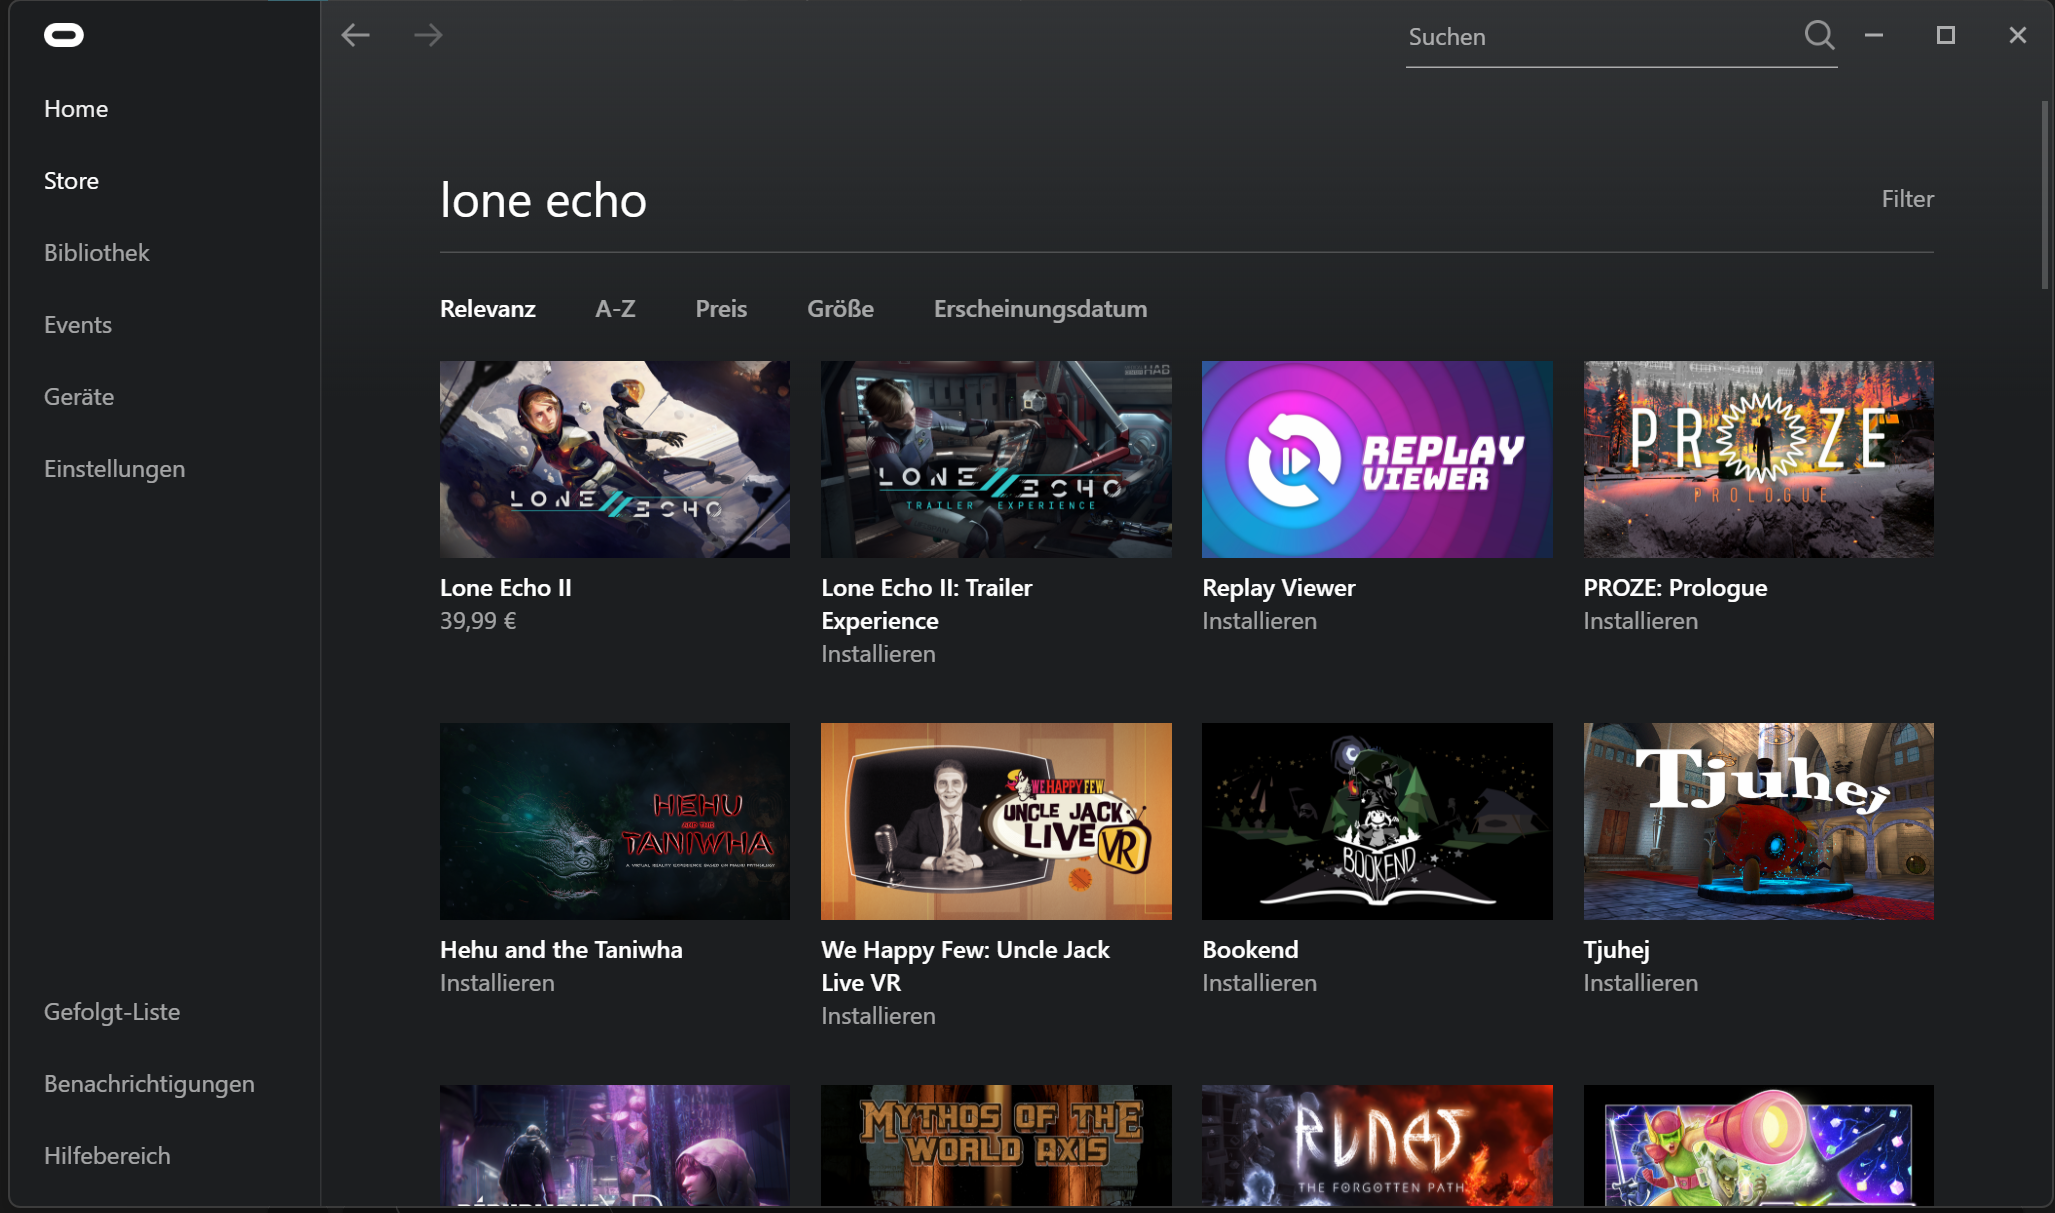
Task: Click the PROZE: Prologue title
Action: click(1675, 588)
